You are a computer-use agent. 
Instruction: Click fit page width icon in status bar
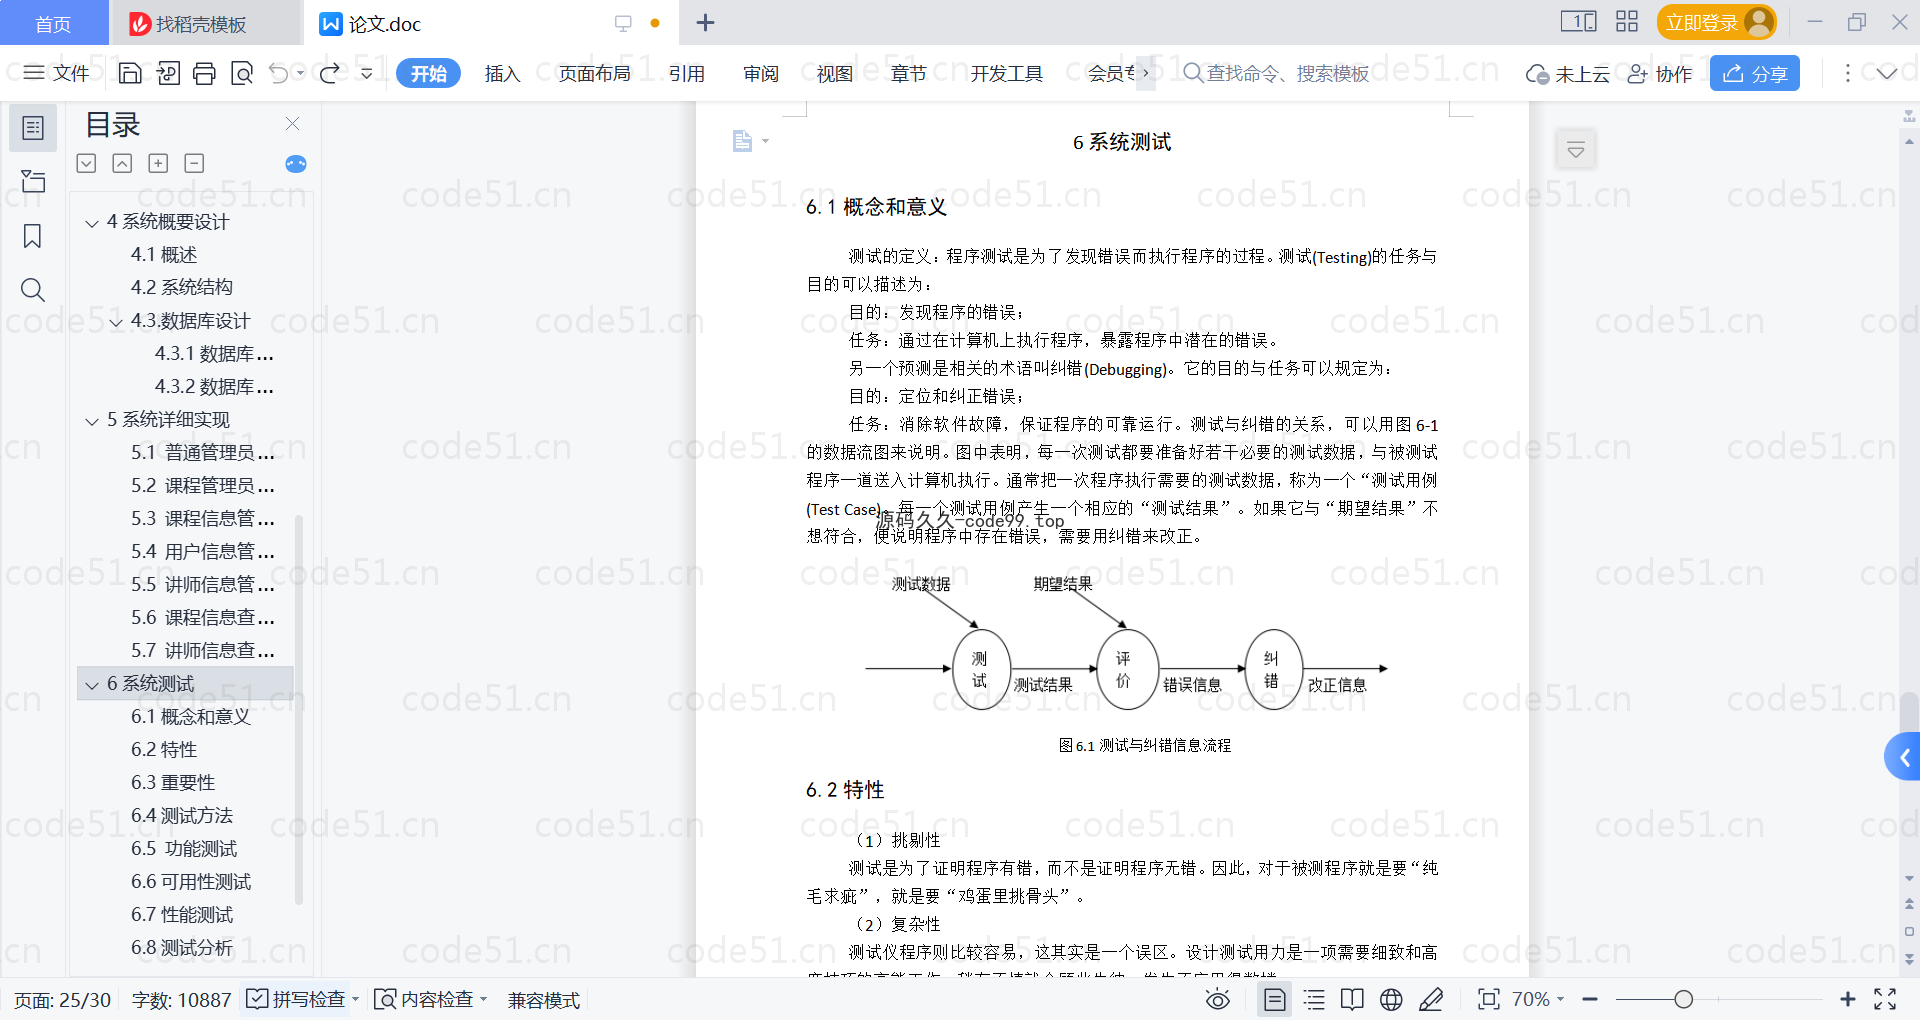(x=1489, y=999)
